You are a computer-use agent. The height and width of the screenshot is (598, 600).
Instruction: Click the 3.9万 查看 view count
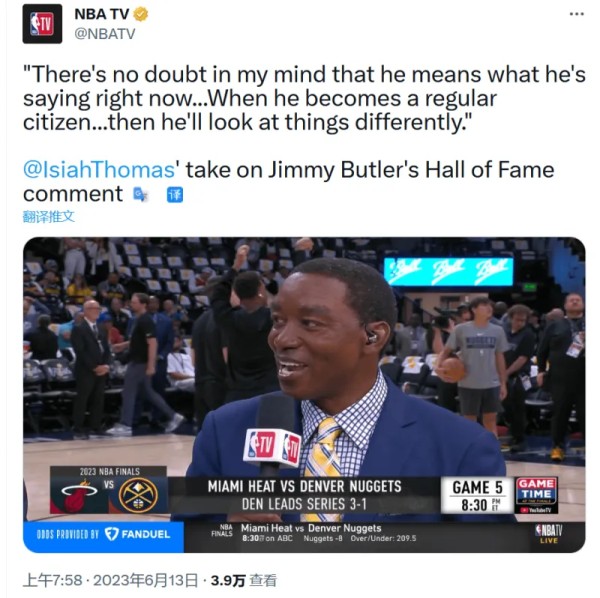[243, 580]
